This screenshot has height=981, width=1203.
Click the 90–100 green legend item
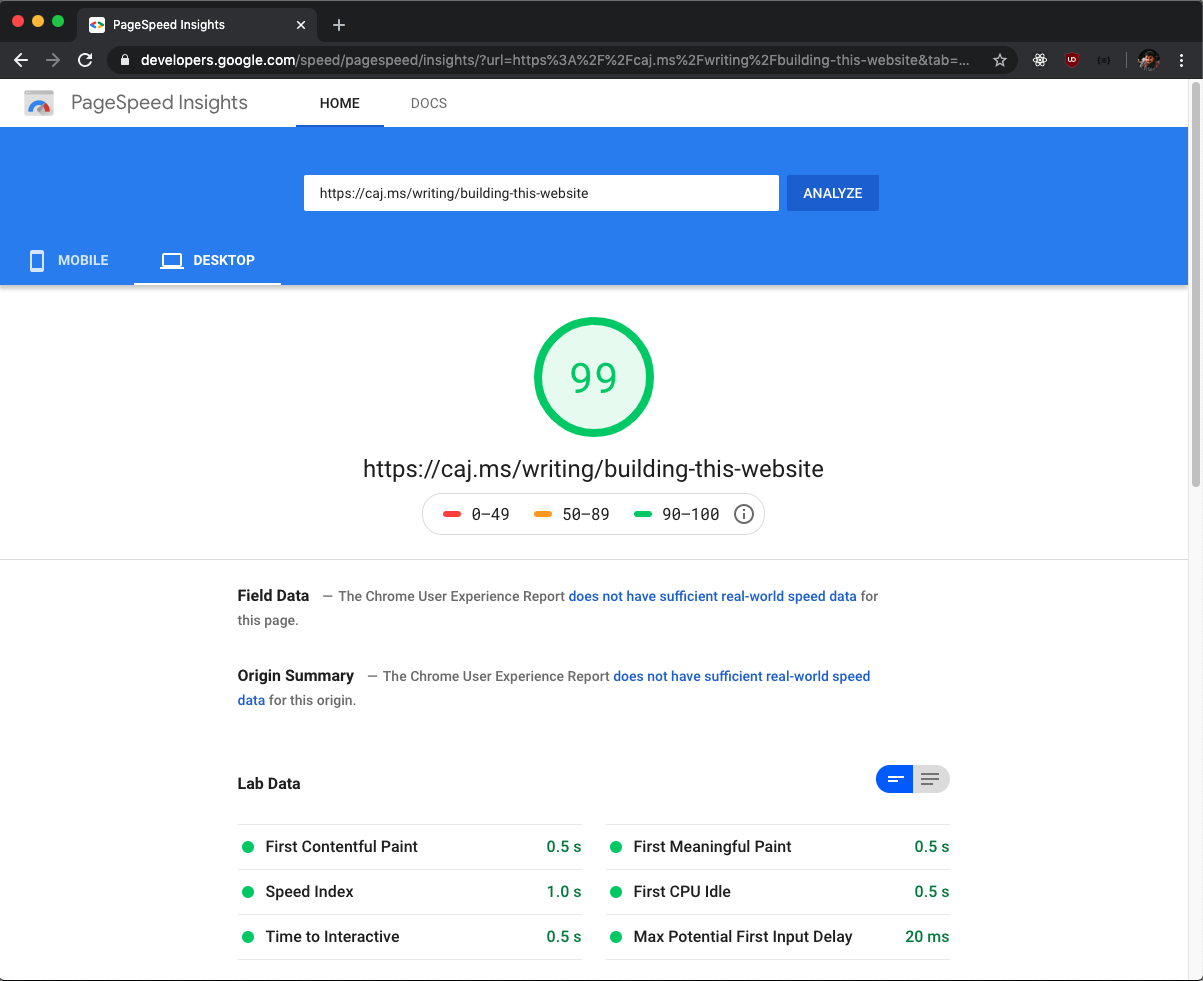point(677,514)
